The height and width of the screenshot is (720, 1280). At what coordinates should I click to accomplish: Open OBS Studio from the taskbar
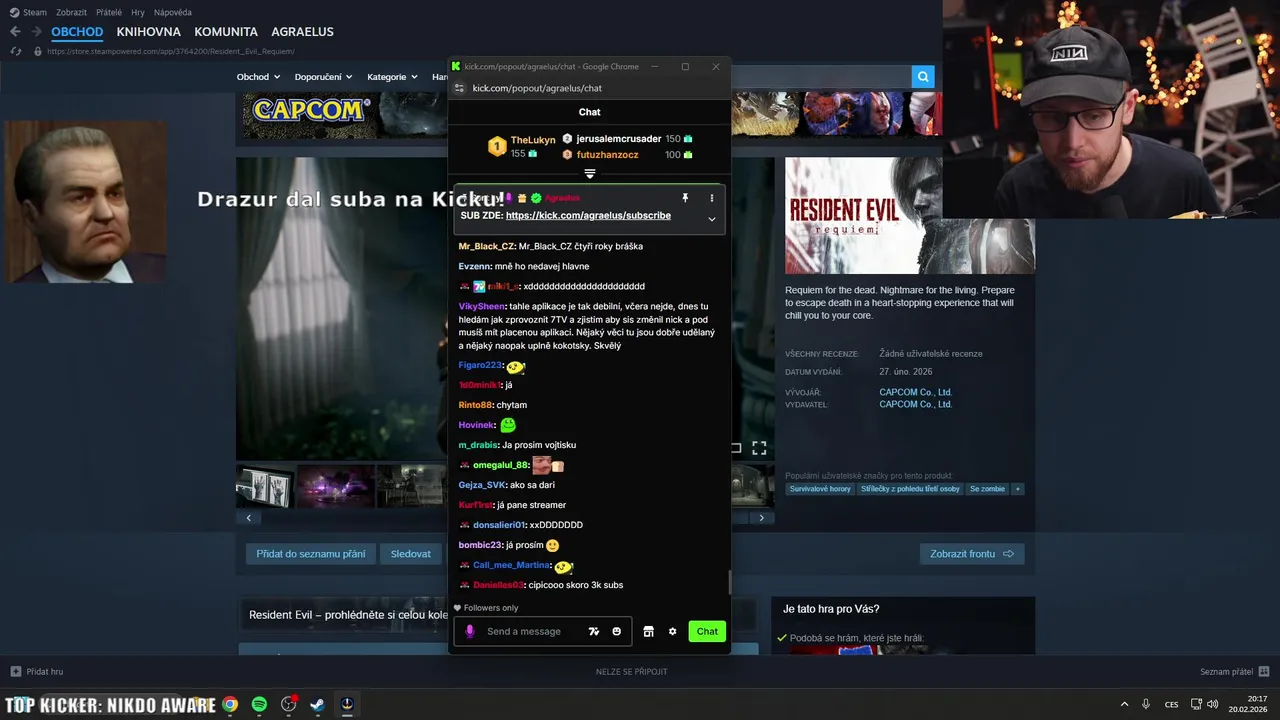coord(289,704)
